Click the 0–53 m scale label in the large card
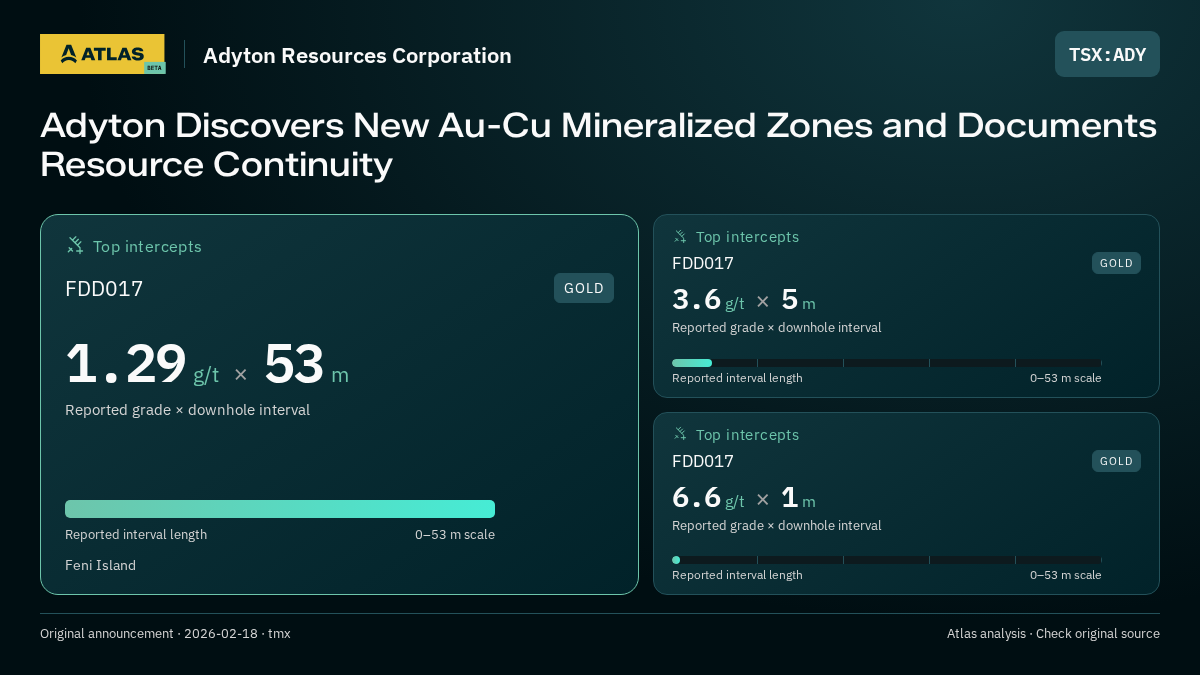This screenshot has height=675, width=1200. pos(455,535)
